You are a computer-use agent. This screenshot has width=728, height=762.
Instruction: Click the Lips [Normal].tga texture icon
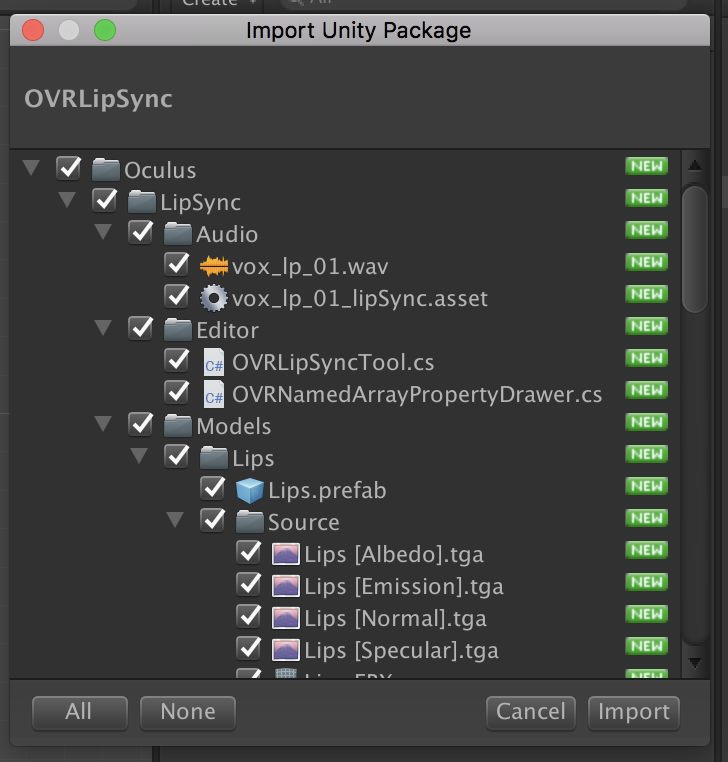click(x=285, y=618)
